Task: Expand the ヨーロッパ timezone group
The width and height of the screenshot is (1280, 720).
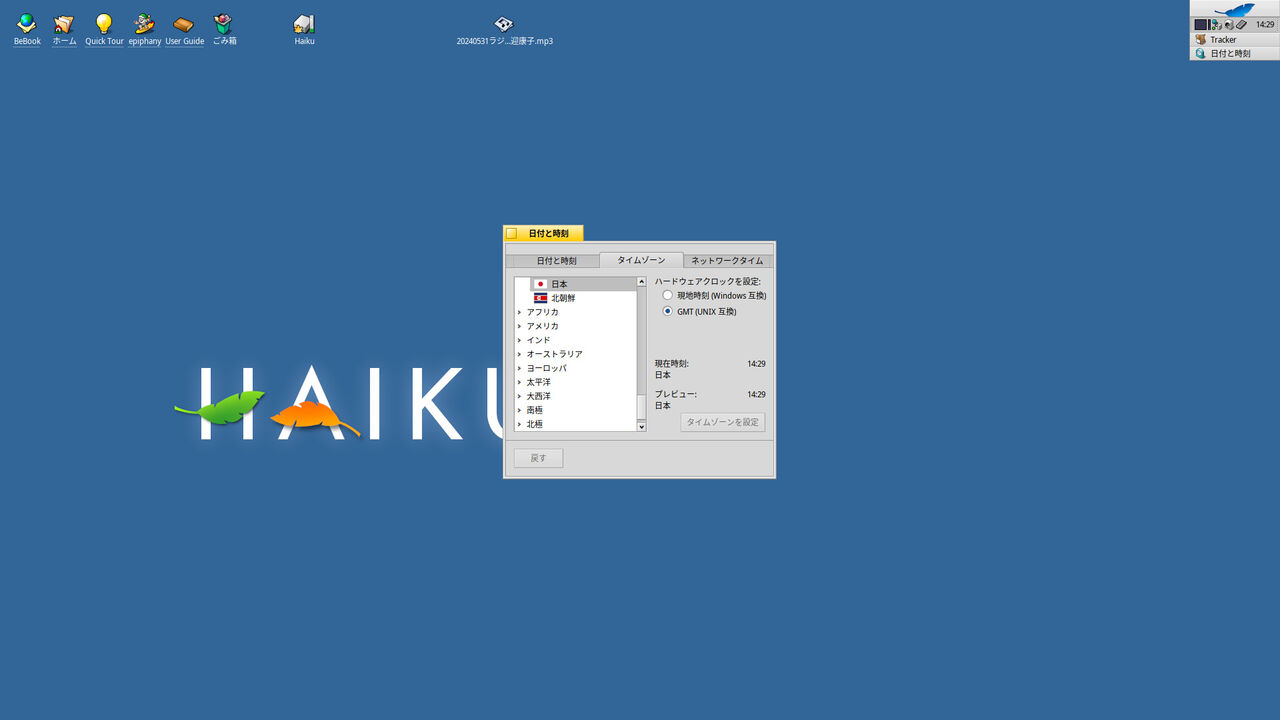Action: pyautogui.click(x=545, y=367)
